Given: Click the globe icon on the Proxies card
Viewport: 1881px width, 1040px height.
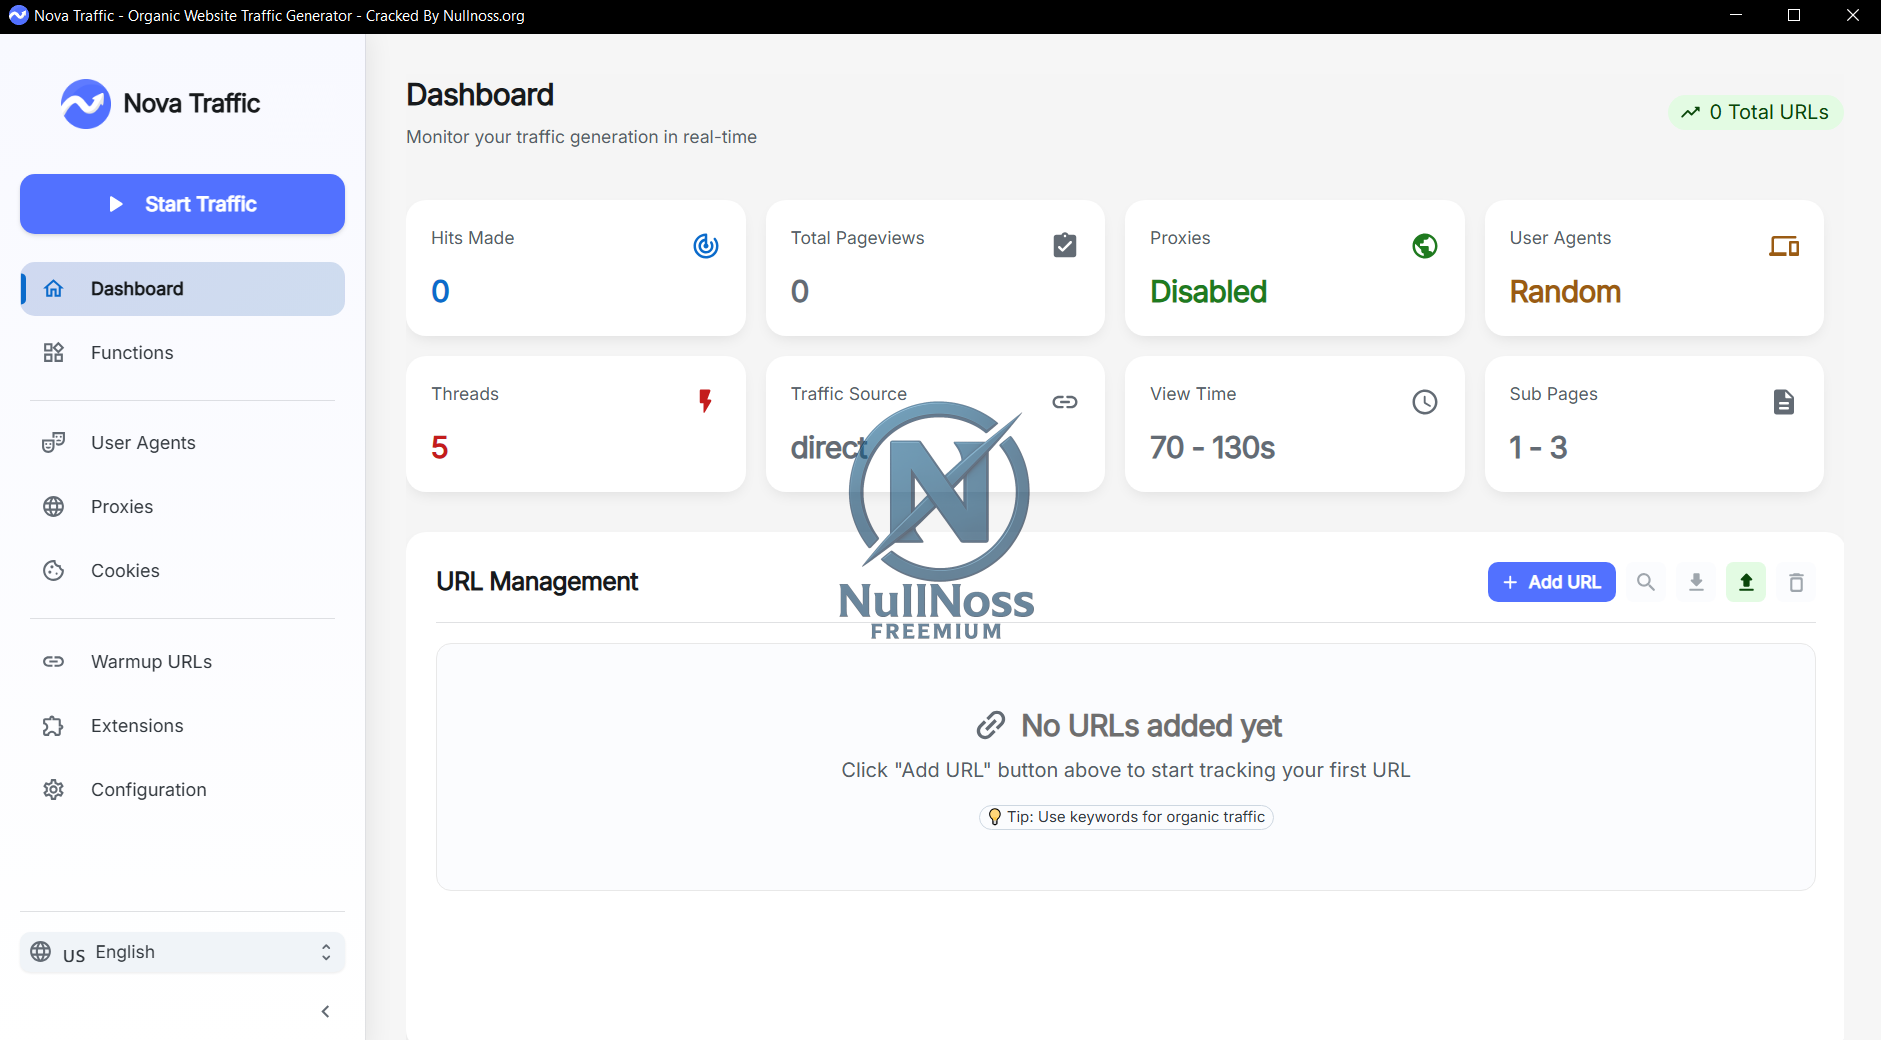Looking at the screenshot, I should tap(1424, 246).
